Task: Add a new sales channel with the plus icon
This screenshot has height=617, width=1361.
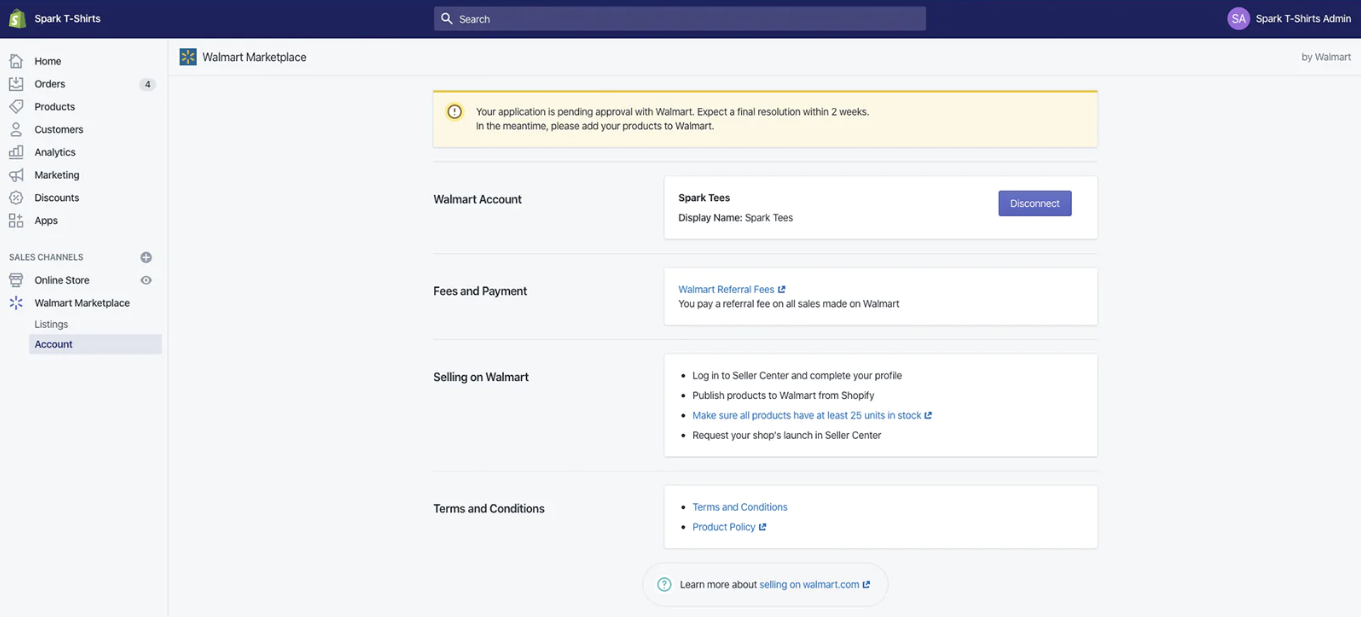Action: pyautogui.click(x=145, y=257)
